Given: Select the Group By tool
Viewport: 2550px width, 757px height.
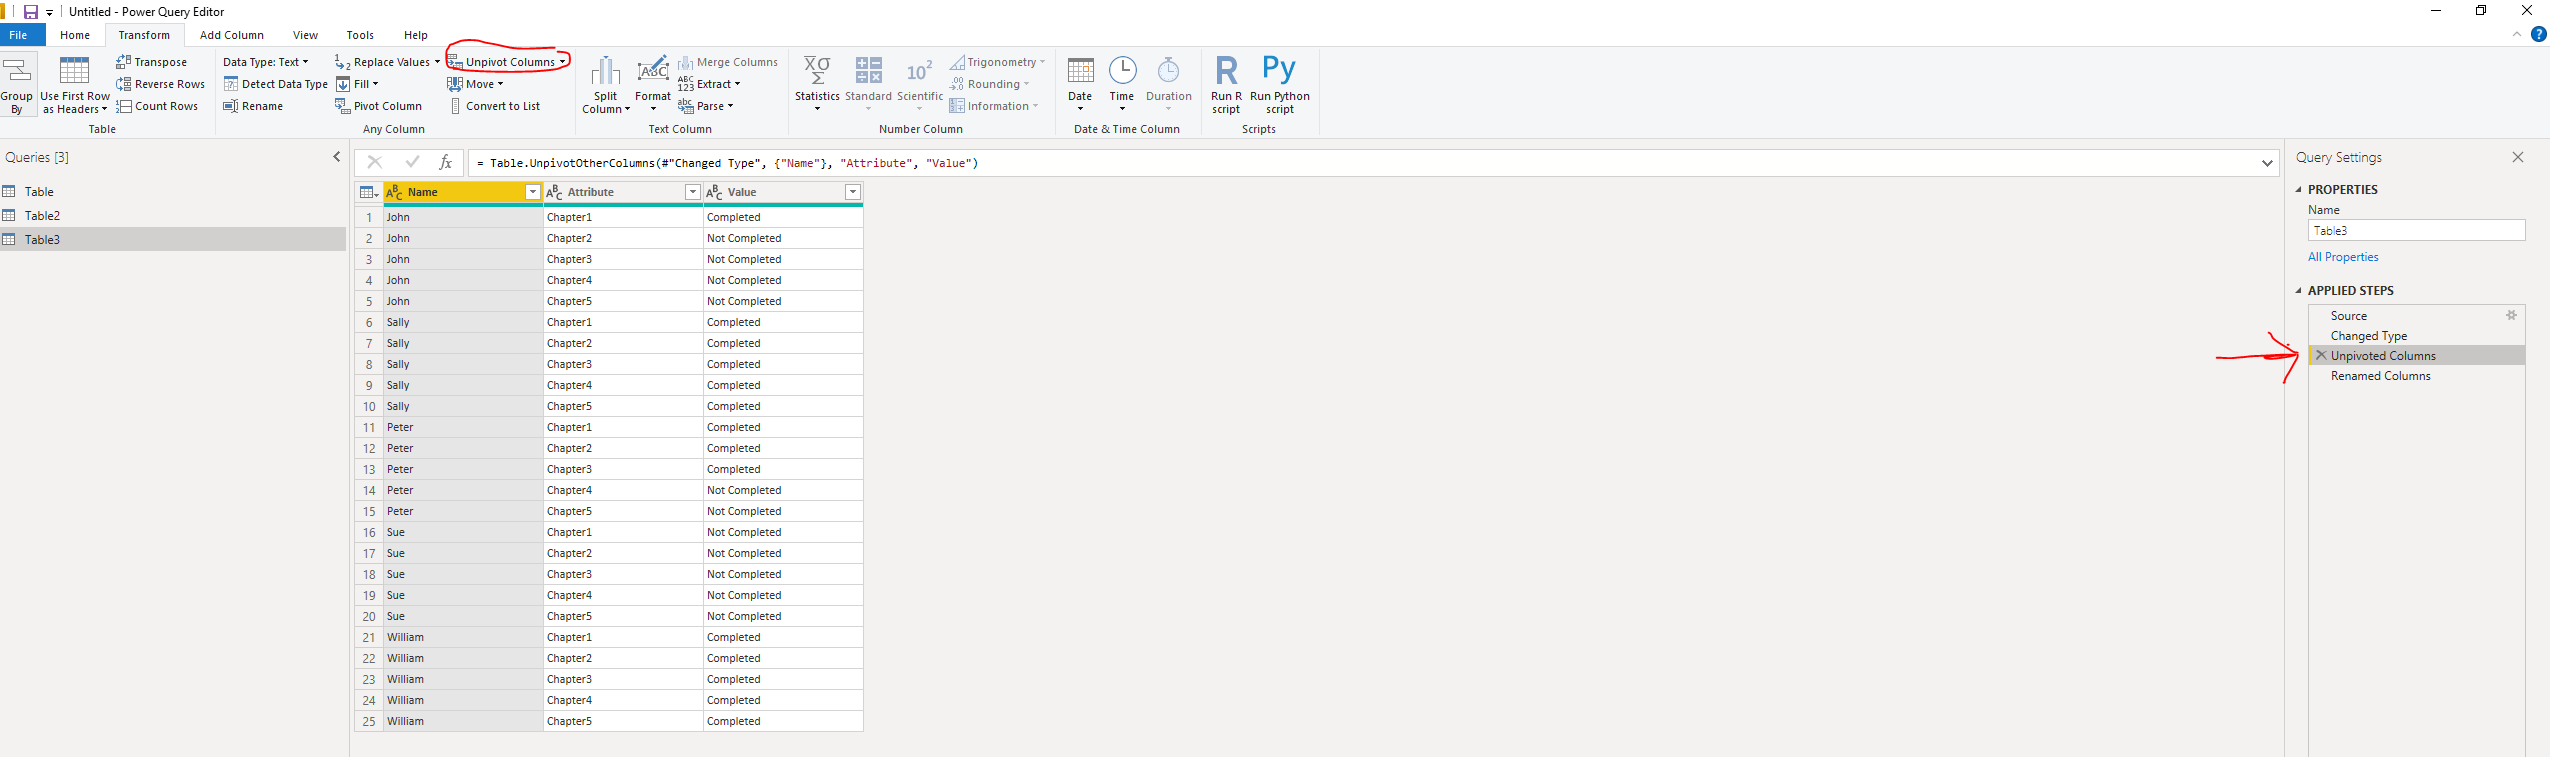Looking at the screenshot, I should (16, 86).
